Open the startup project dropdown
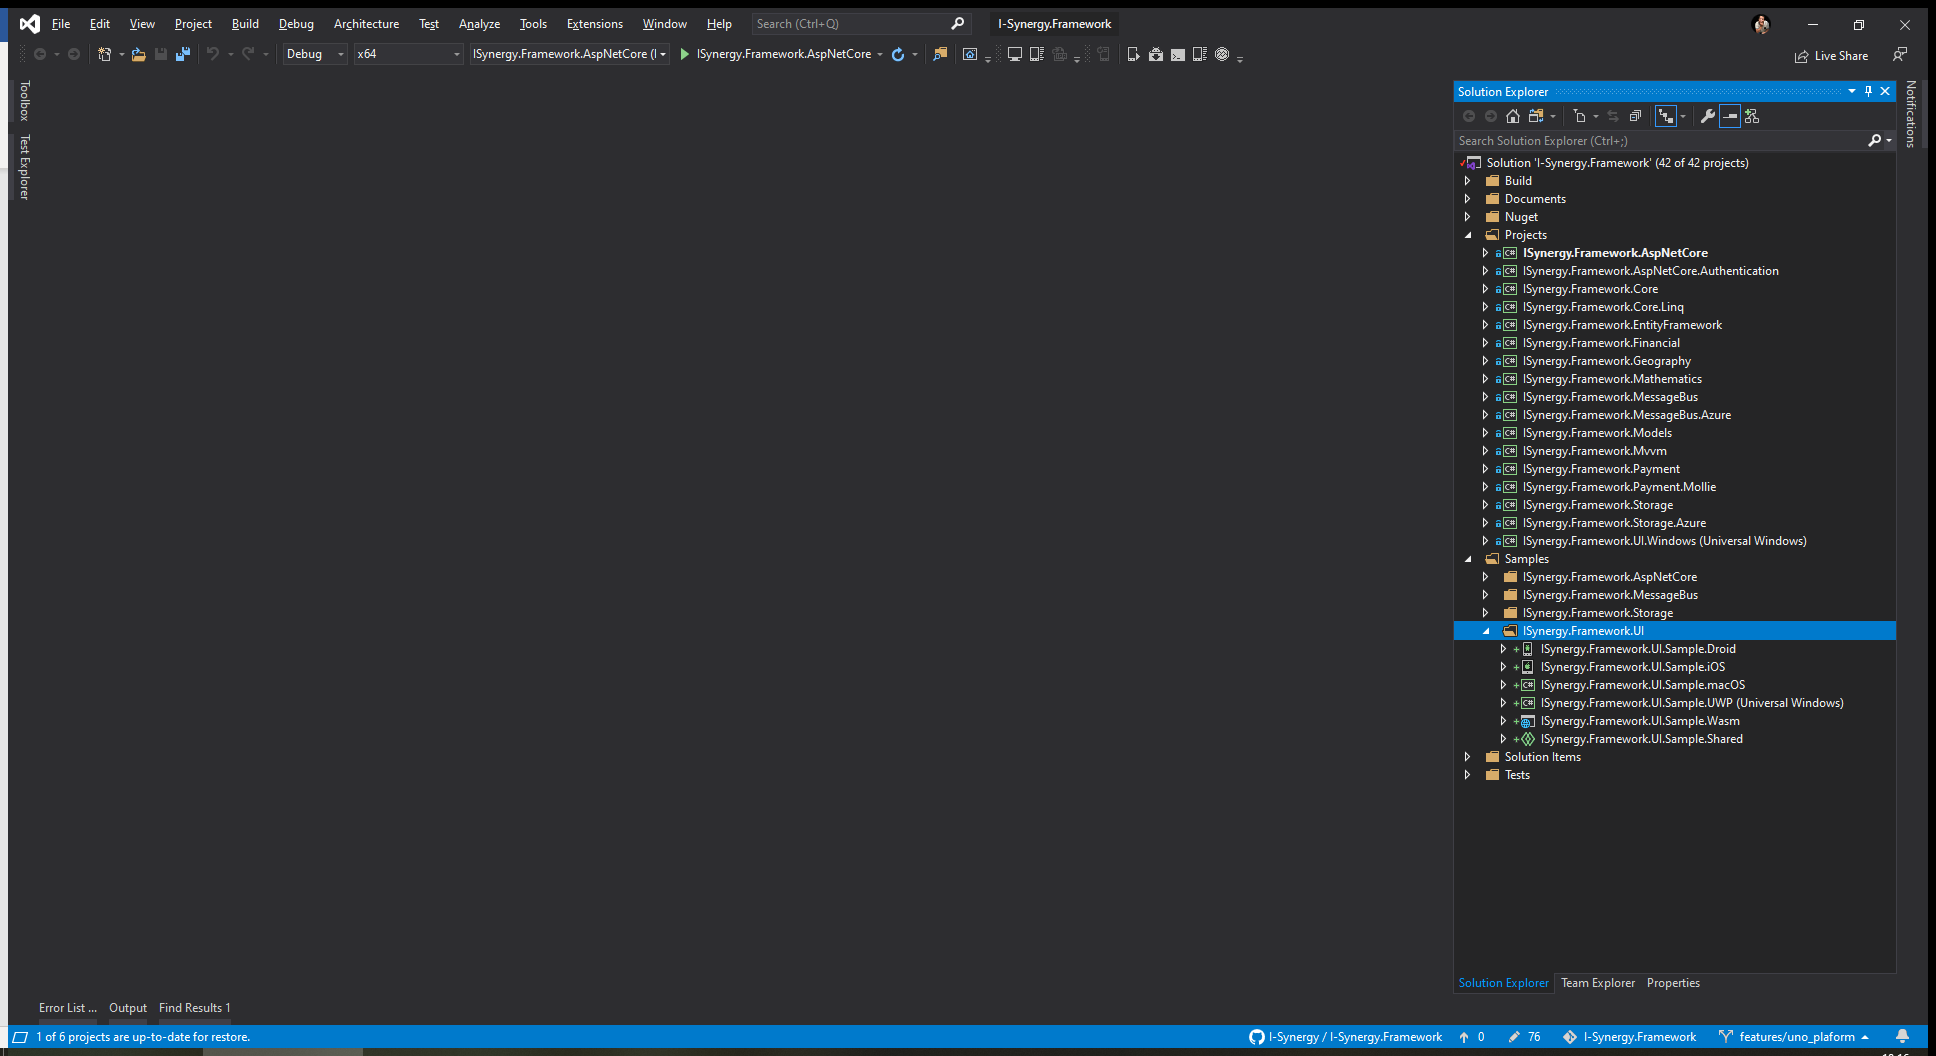This screenshot has height=1056, width=1936. pos(569,54)
